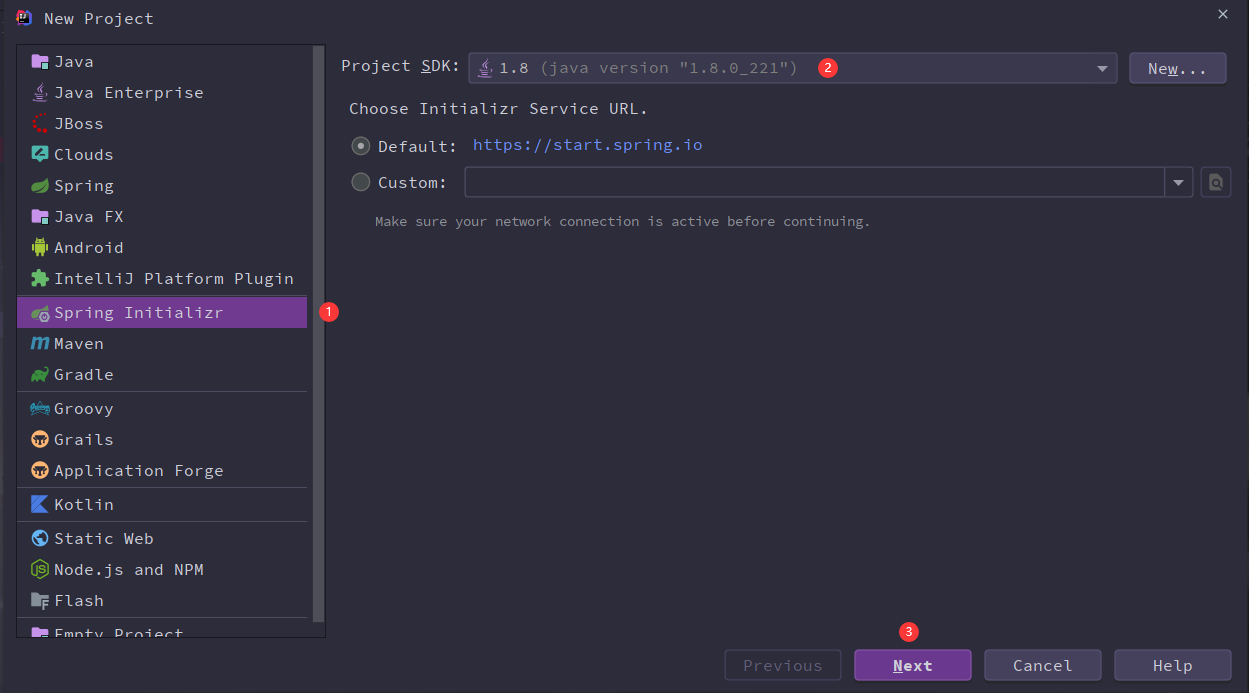Click the Clouds project icon

coord(40,155)
